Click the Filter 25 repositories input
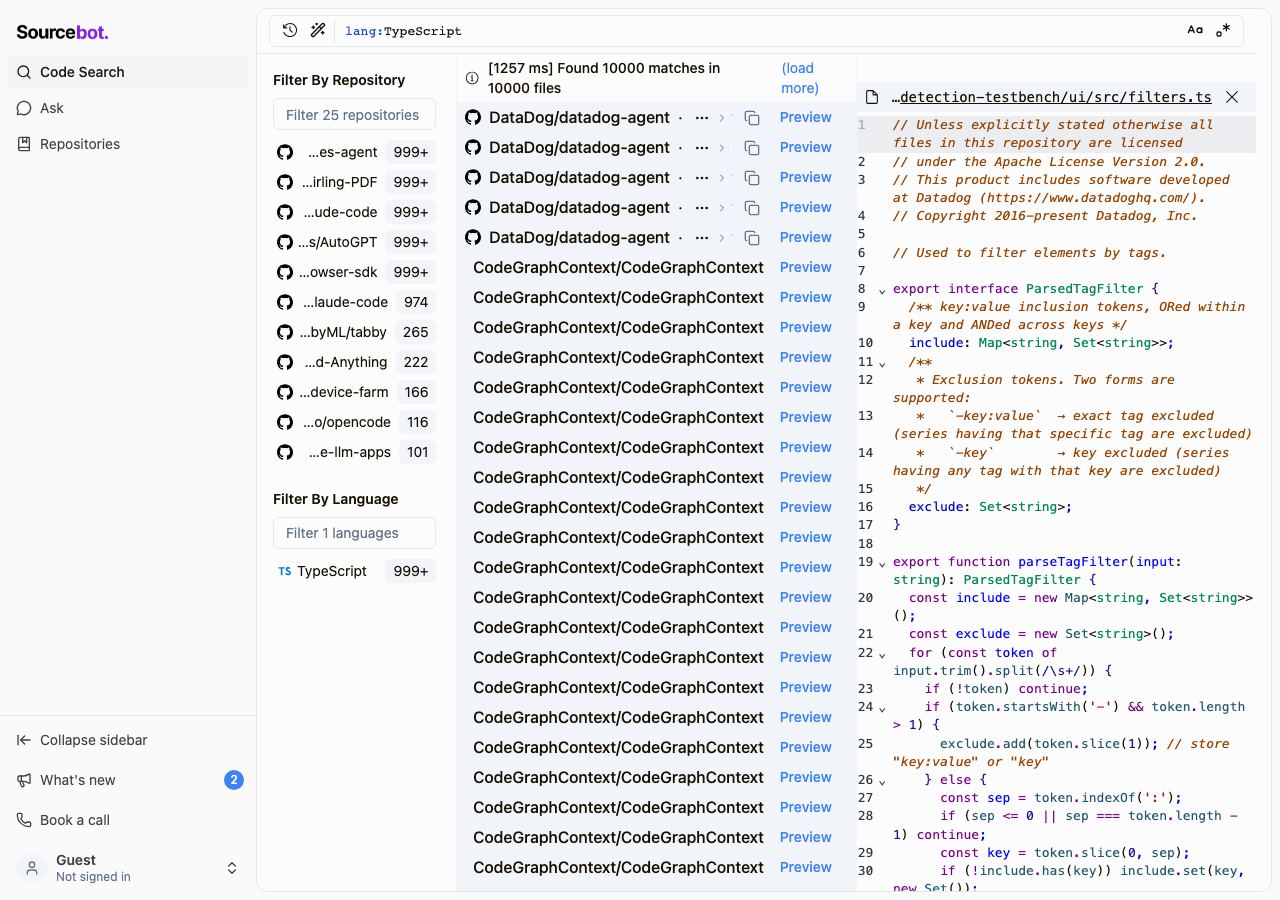Screen dimensions: 1280x900 354,114
